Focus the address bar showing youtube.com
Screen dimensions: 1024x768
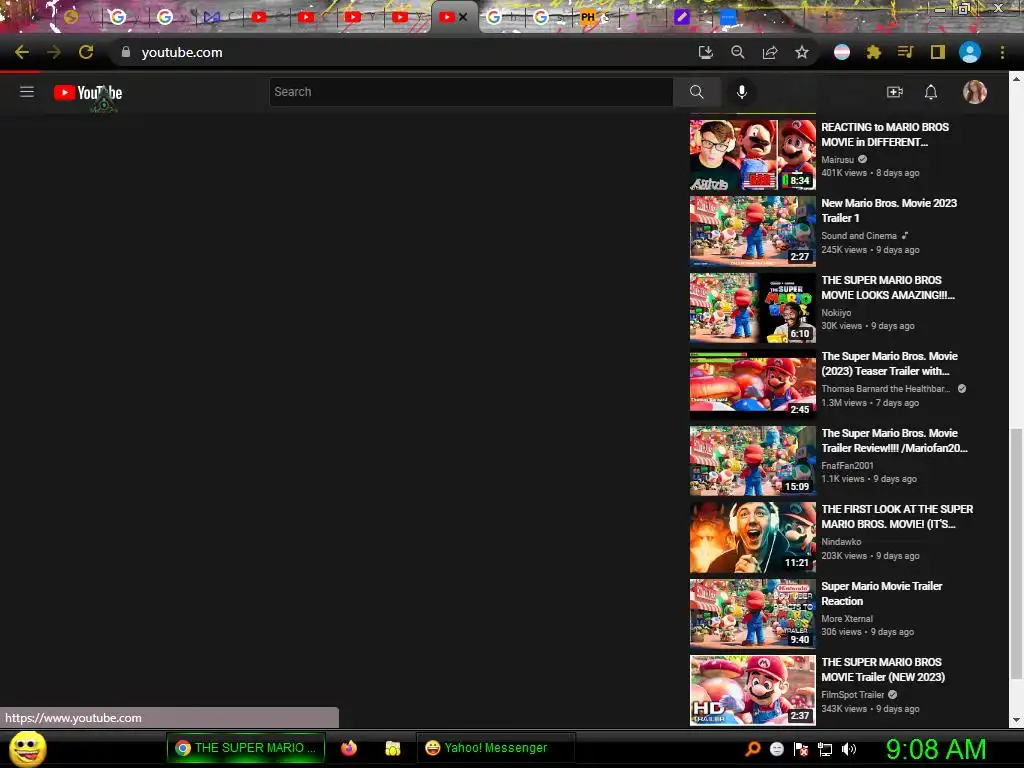405,52
